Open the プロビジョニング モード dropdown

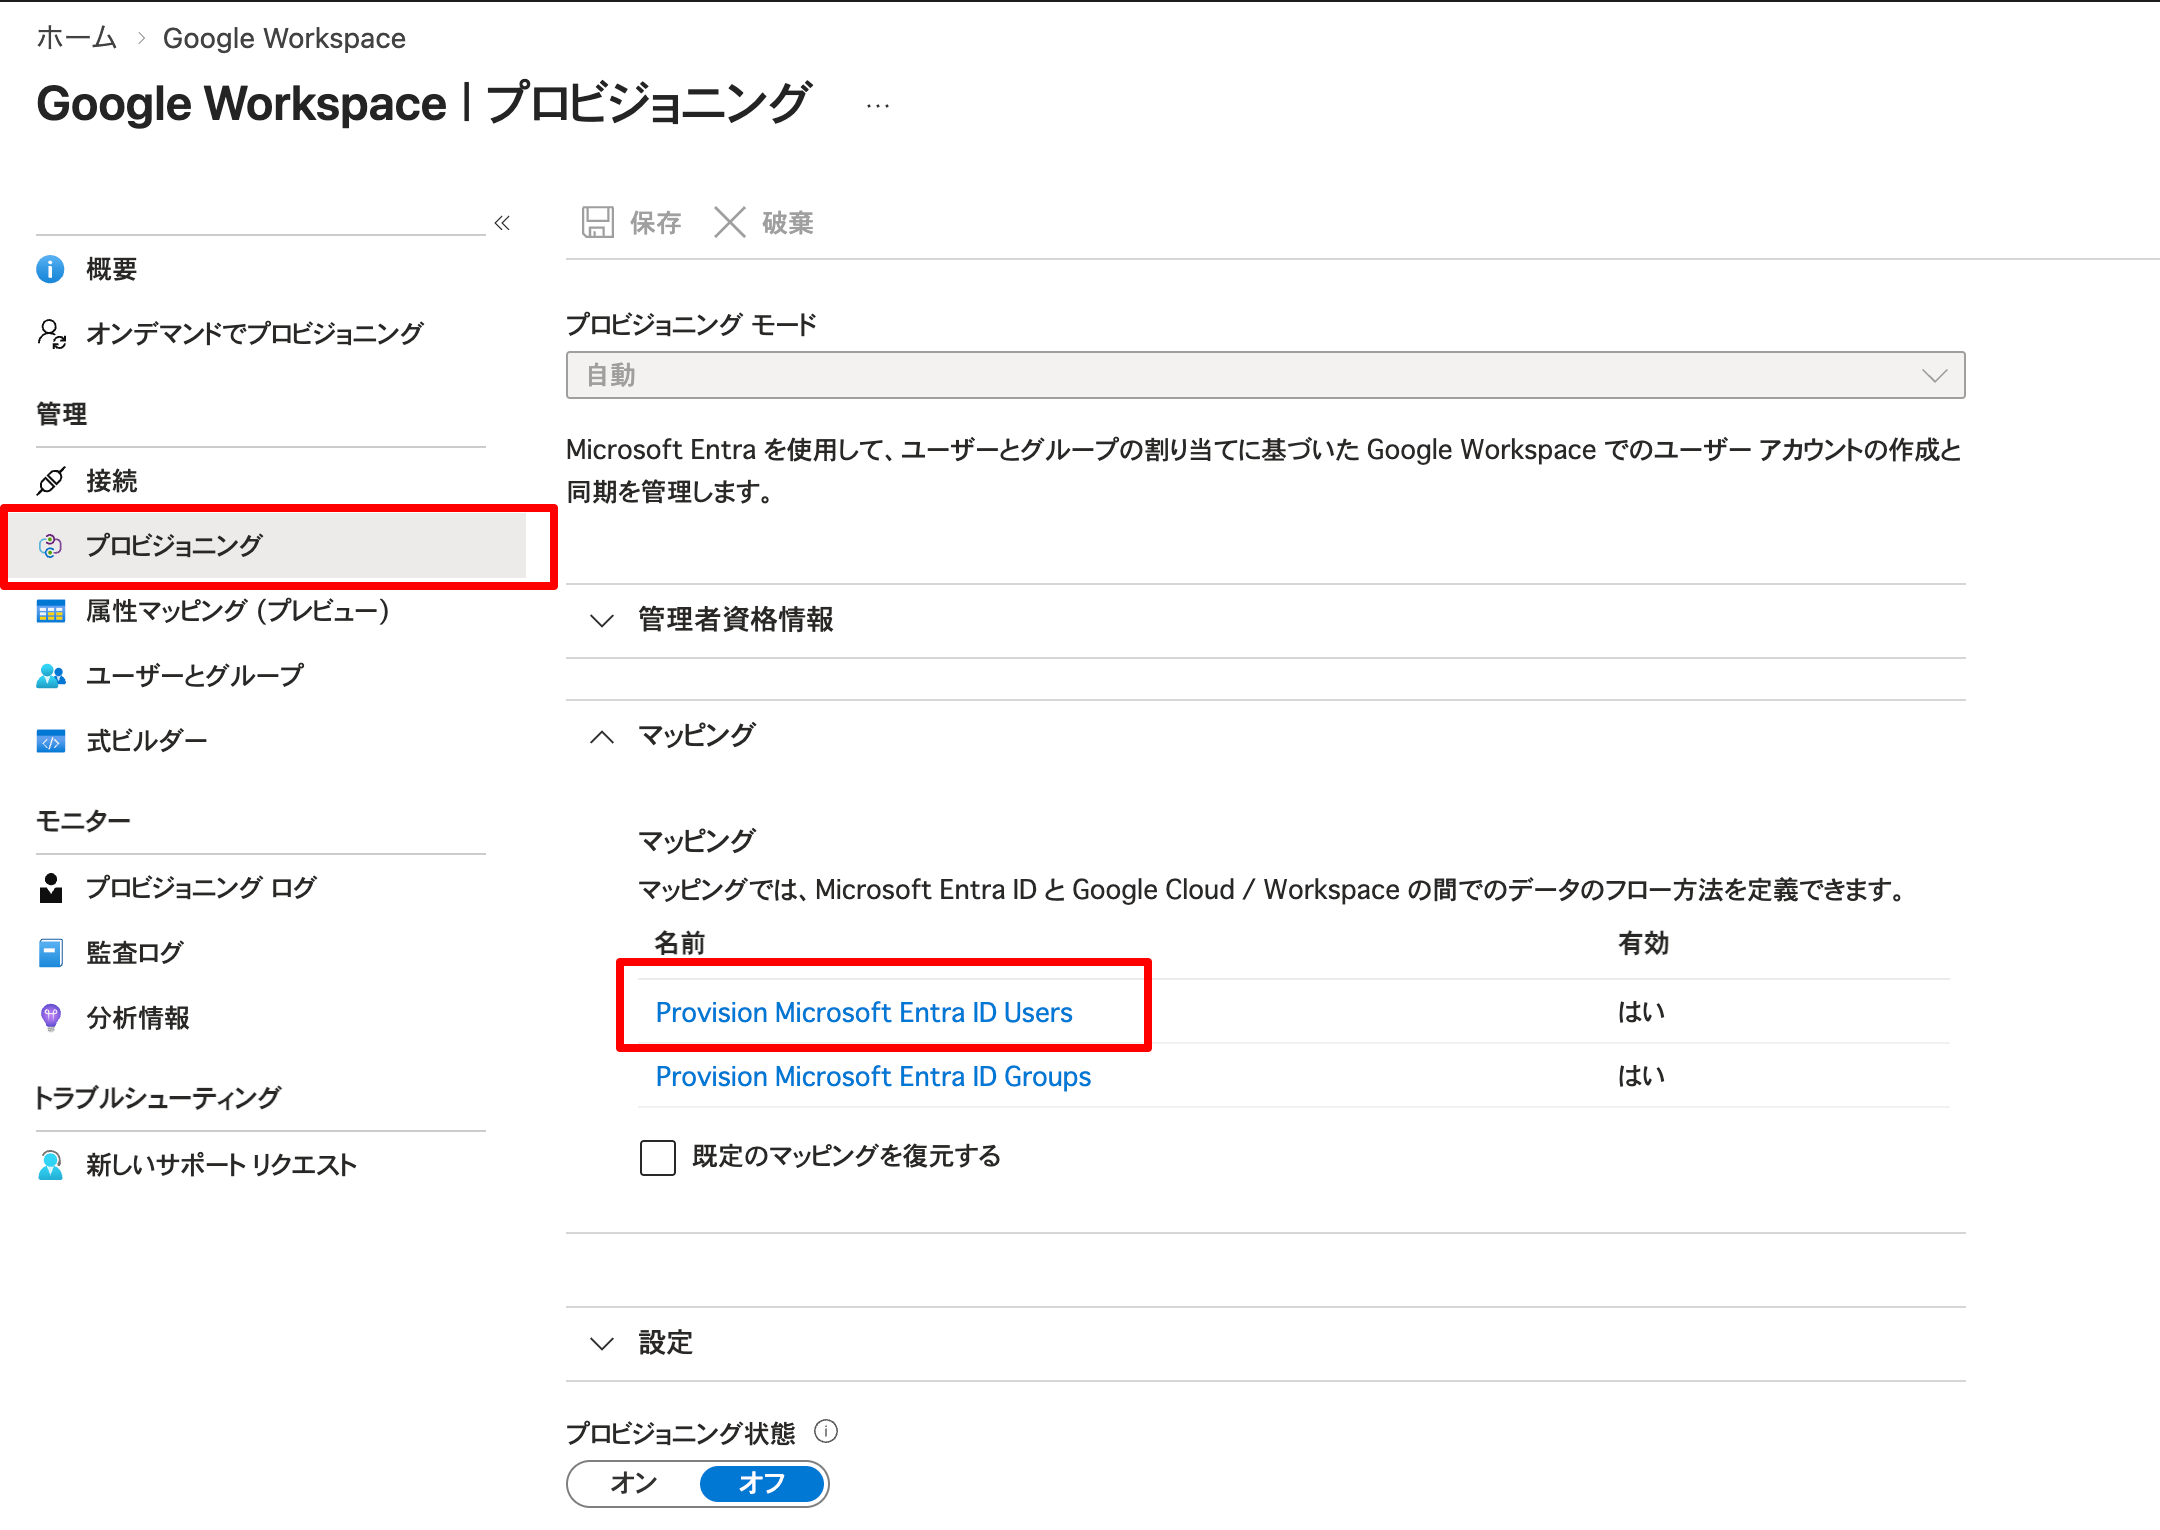(1265, 375)
